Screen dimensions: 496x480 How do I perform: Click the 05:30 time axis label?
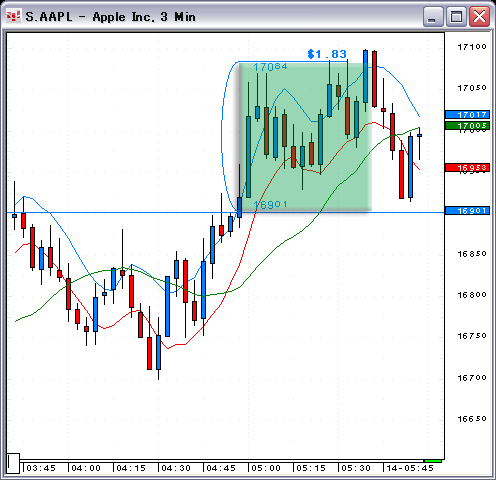[356, 468]
